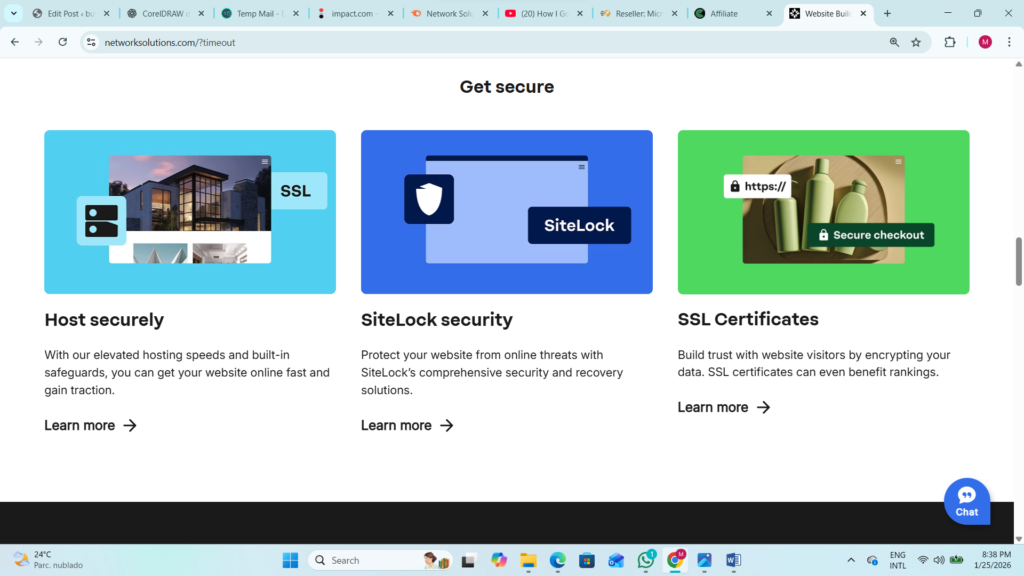Screen dimensions: 1024x576
Task: Launch Microsoft Word from taskbar
Action: click(733, 560)
